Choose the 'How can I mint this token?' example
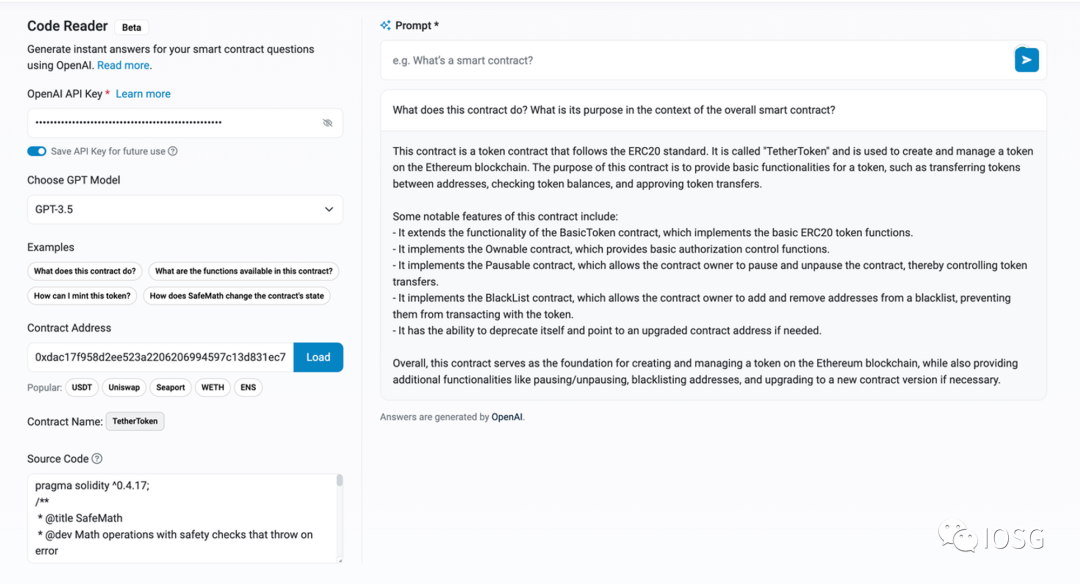1080x584 pixels. click(82, 296)
